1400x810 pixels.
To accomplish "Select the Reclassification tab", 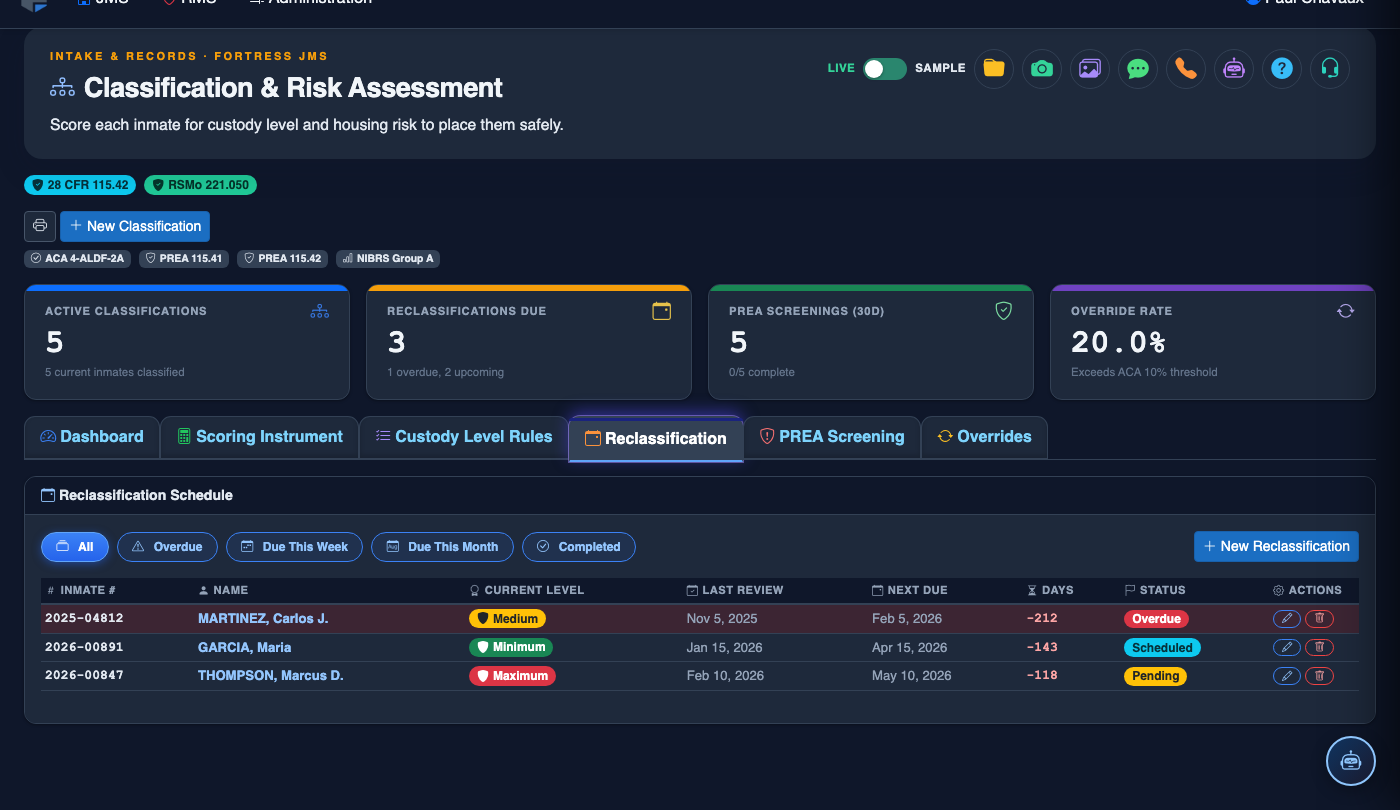I will pyautogui.click(x=656, y=438).
